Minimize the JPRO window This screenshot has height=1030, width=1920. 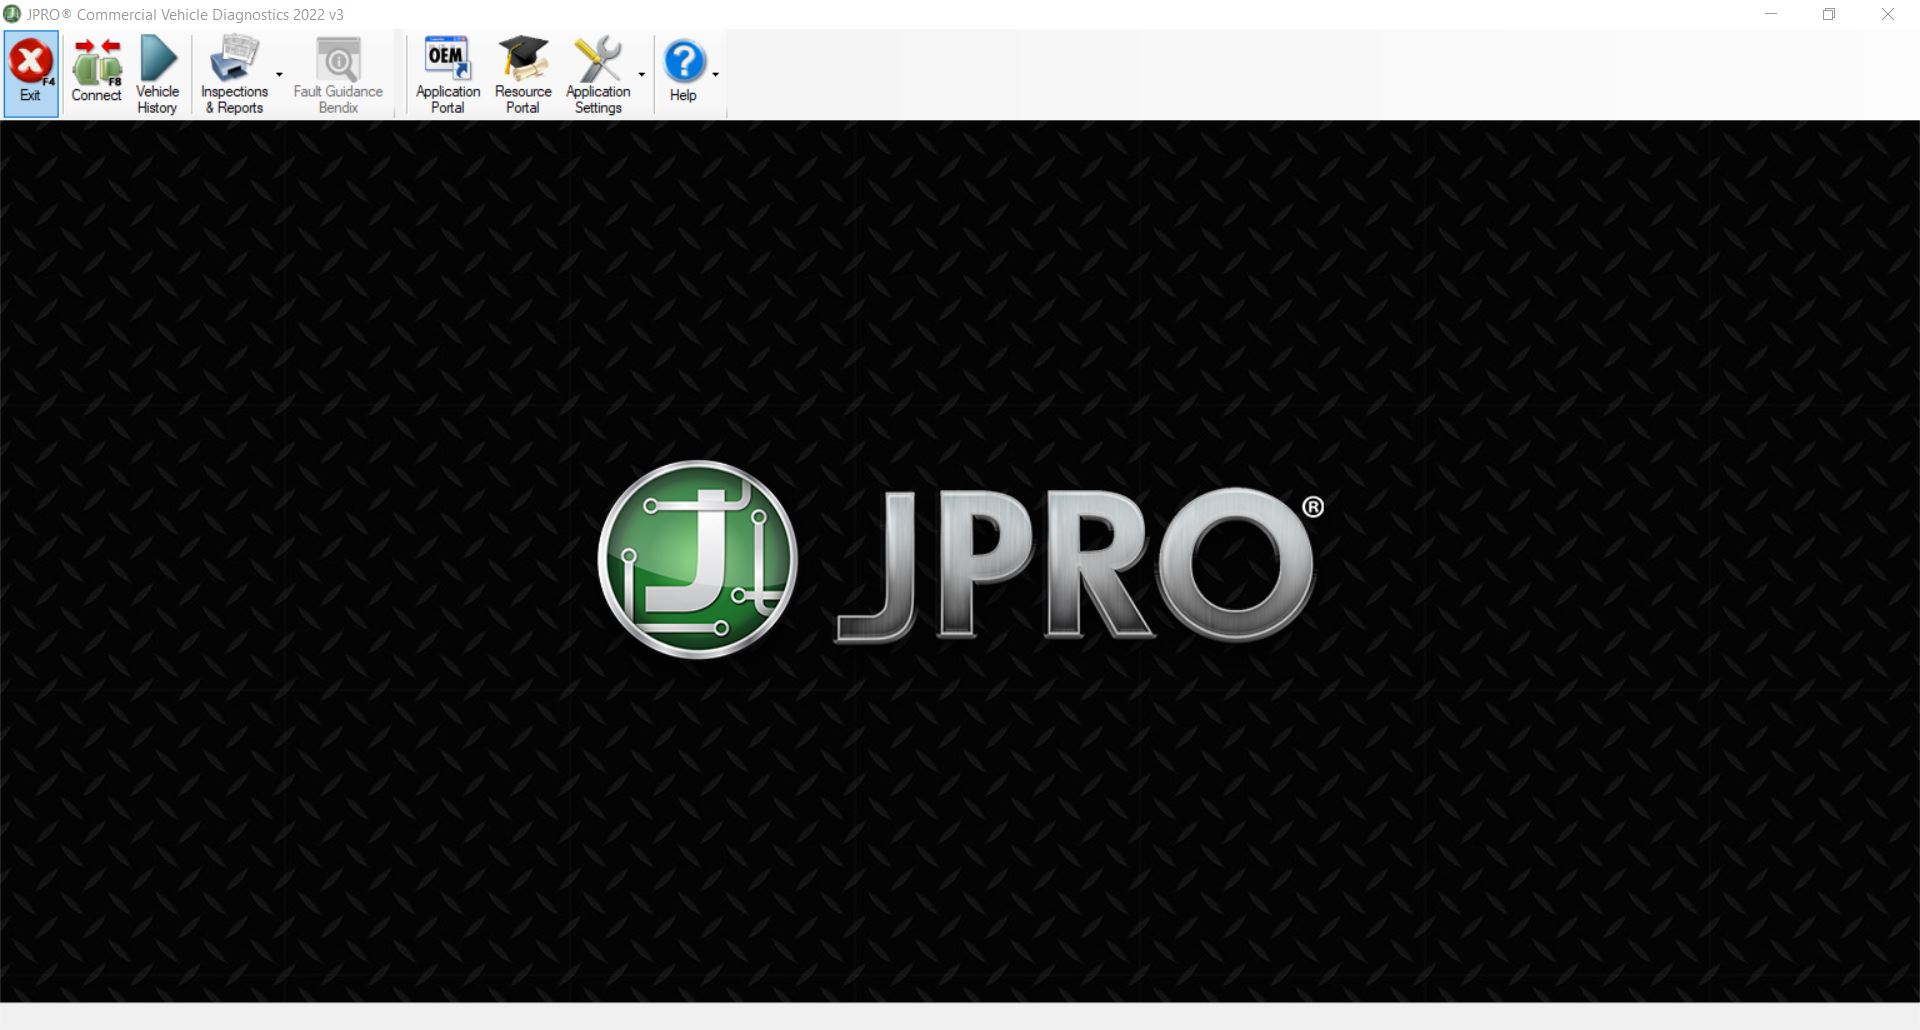click(x=1772, y=14)
